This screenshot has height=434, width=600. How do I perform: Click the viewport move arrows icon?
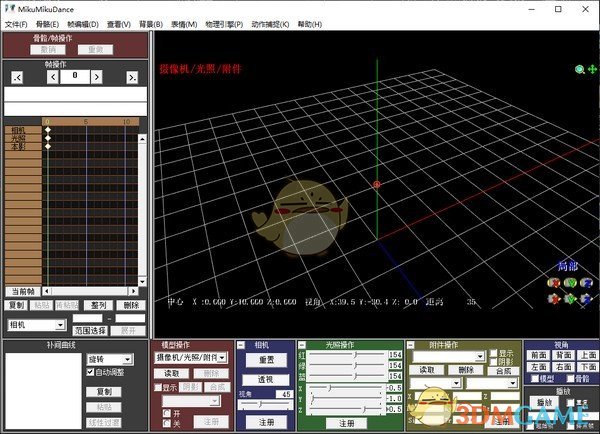591,70
